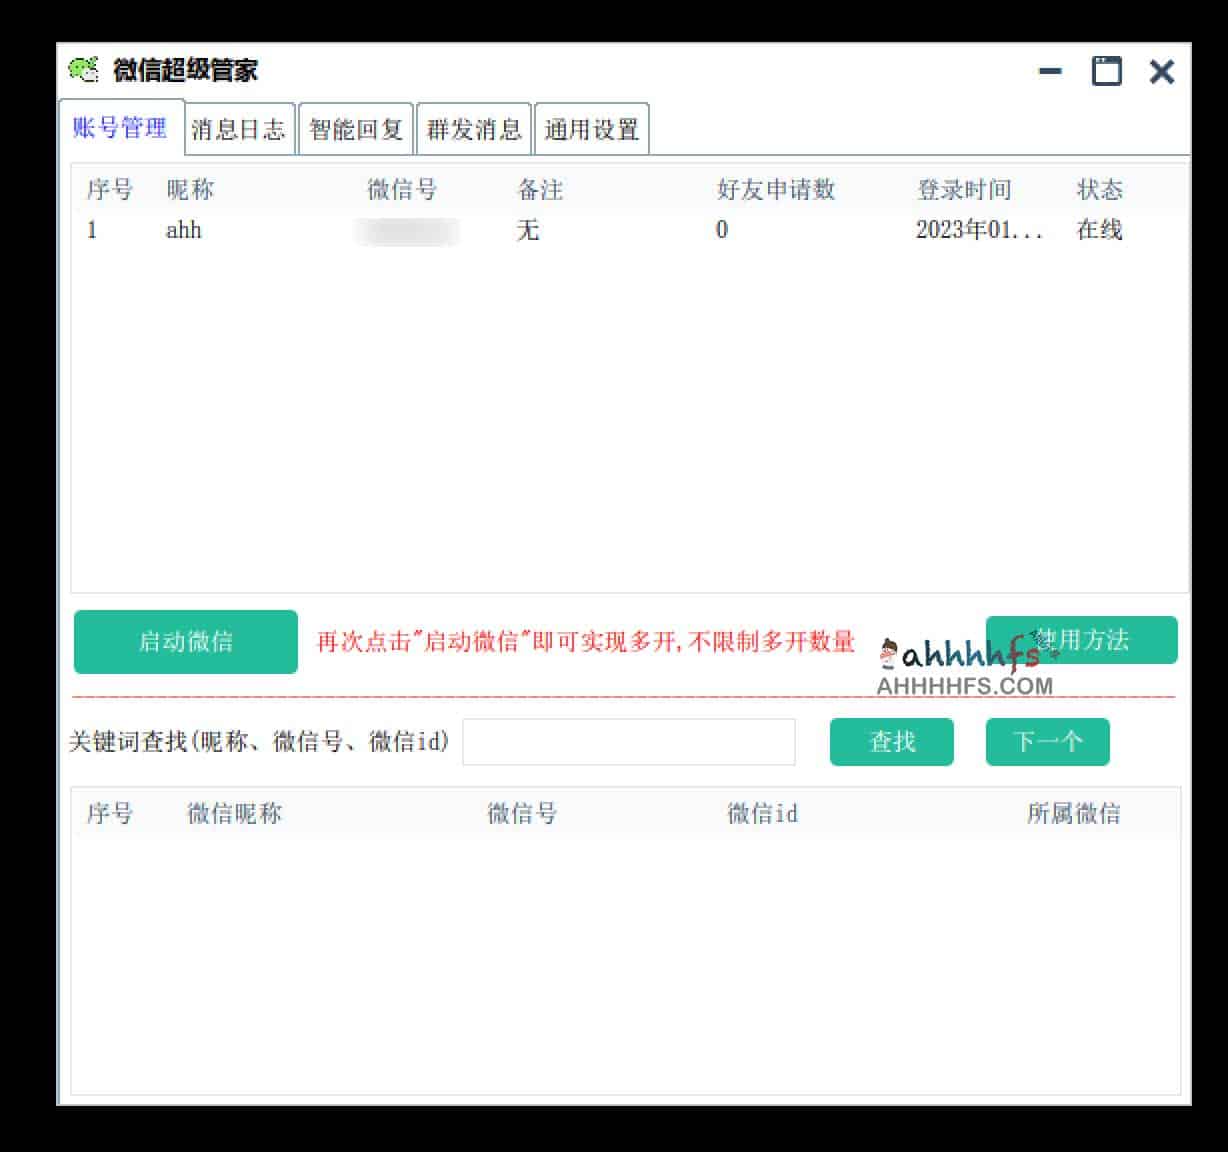The image size is (1228, 1152).
Task: Switch to the 群发消息 tab
Action: [x=474, y=128]
